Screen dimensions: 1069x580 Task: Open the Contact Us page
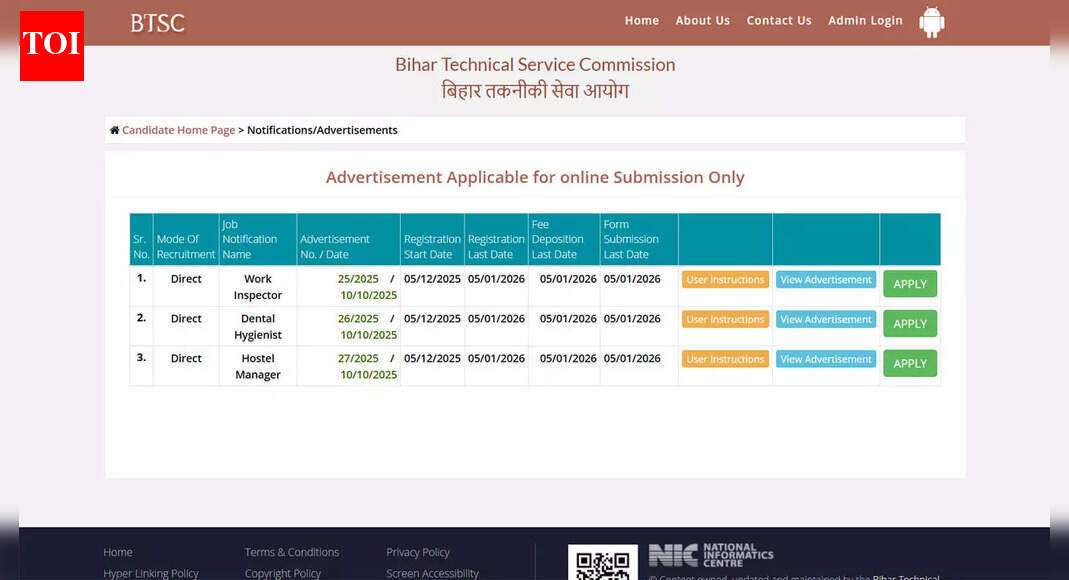[778, 21]
